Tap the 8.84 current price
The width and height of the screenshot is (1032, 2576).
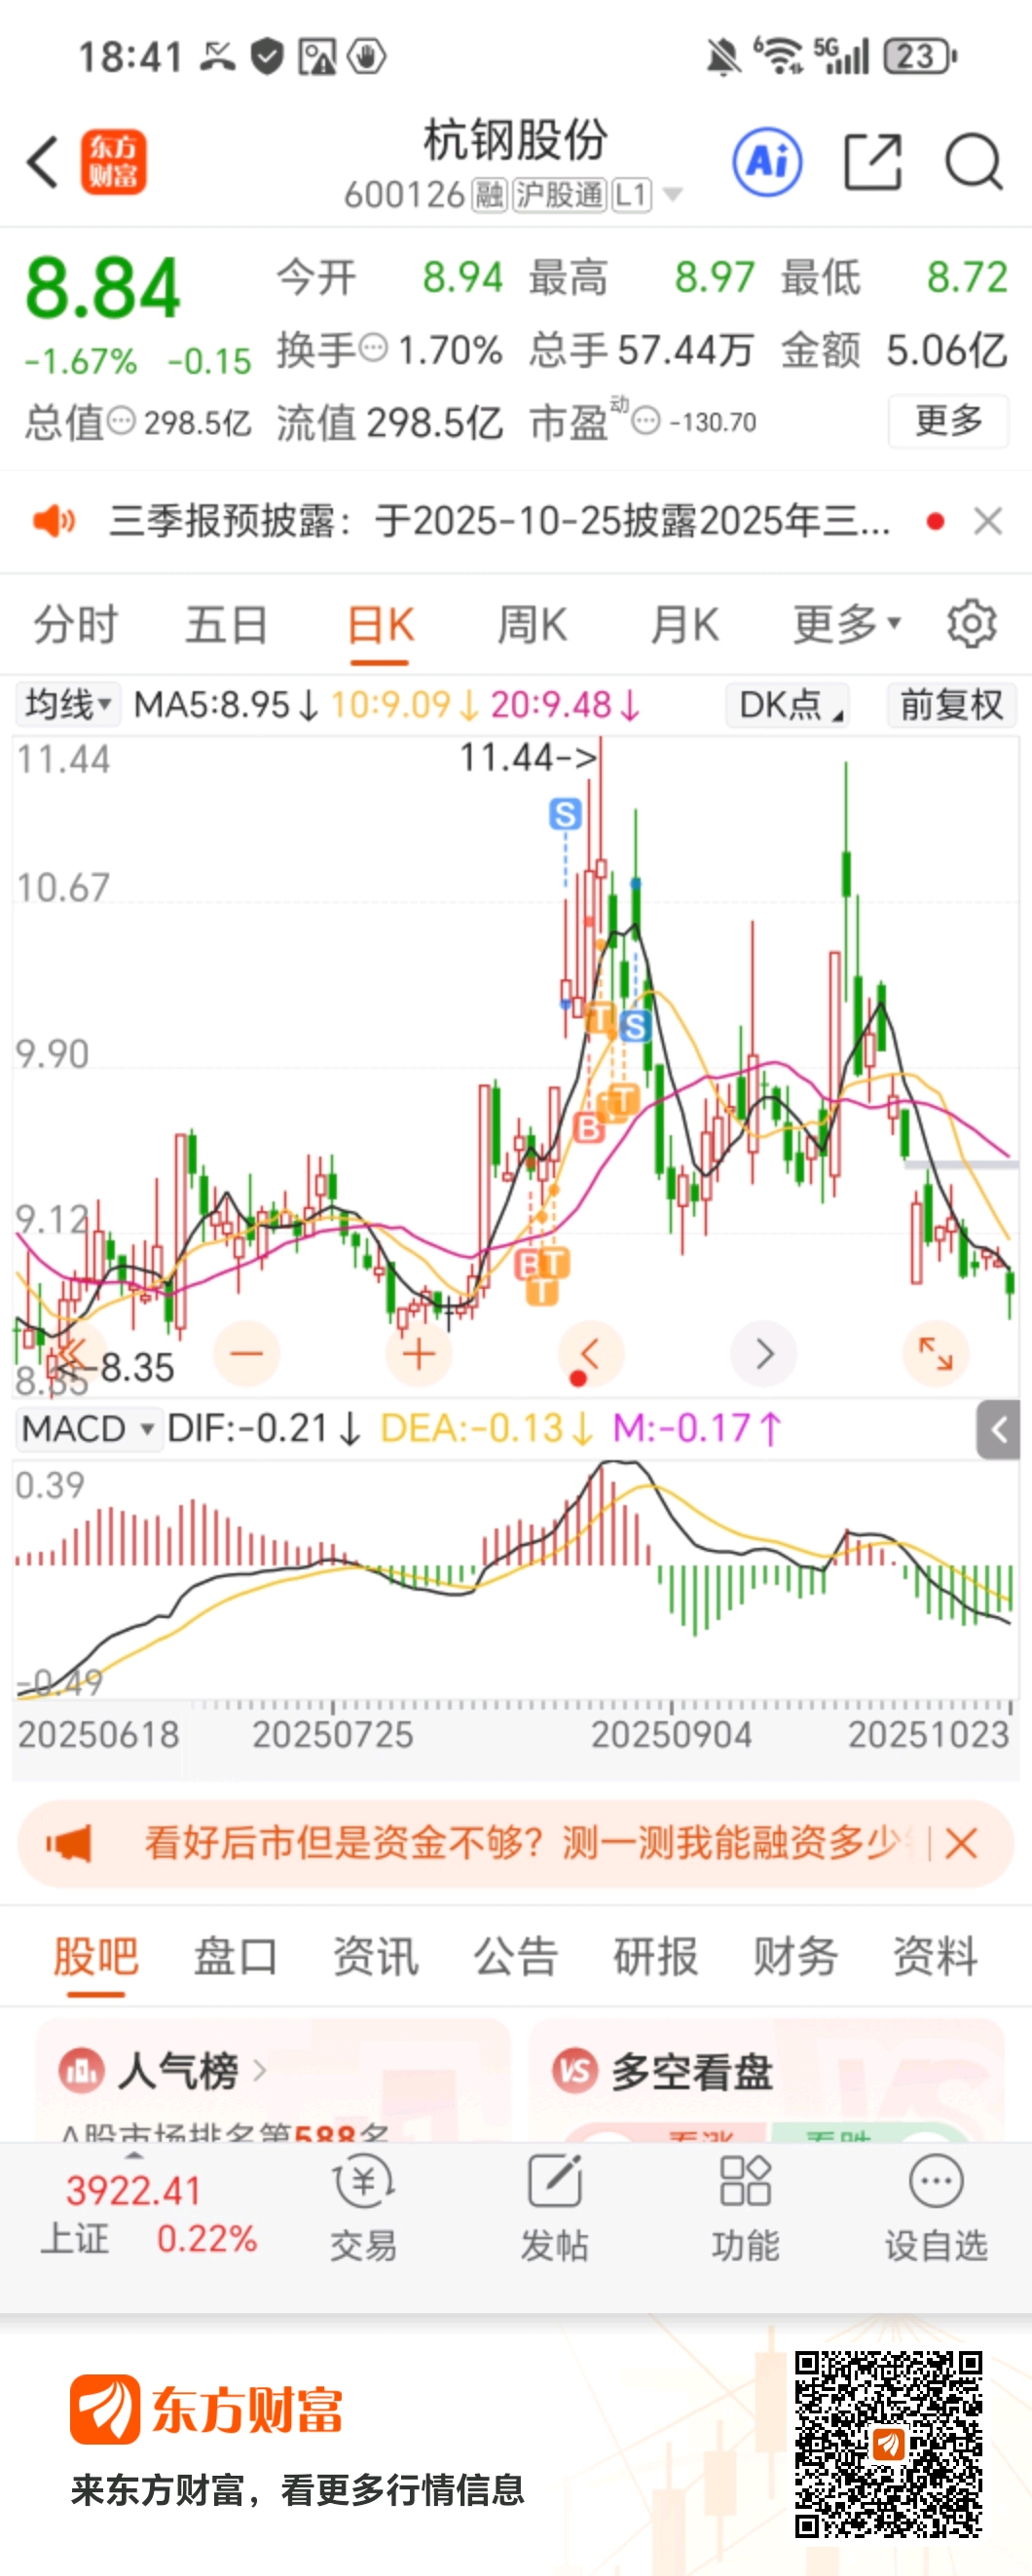pyautogui.click(x=103, y=289)
